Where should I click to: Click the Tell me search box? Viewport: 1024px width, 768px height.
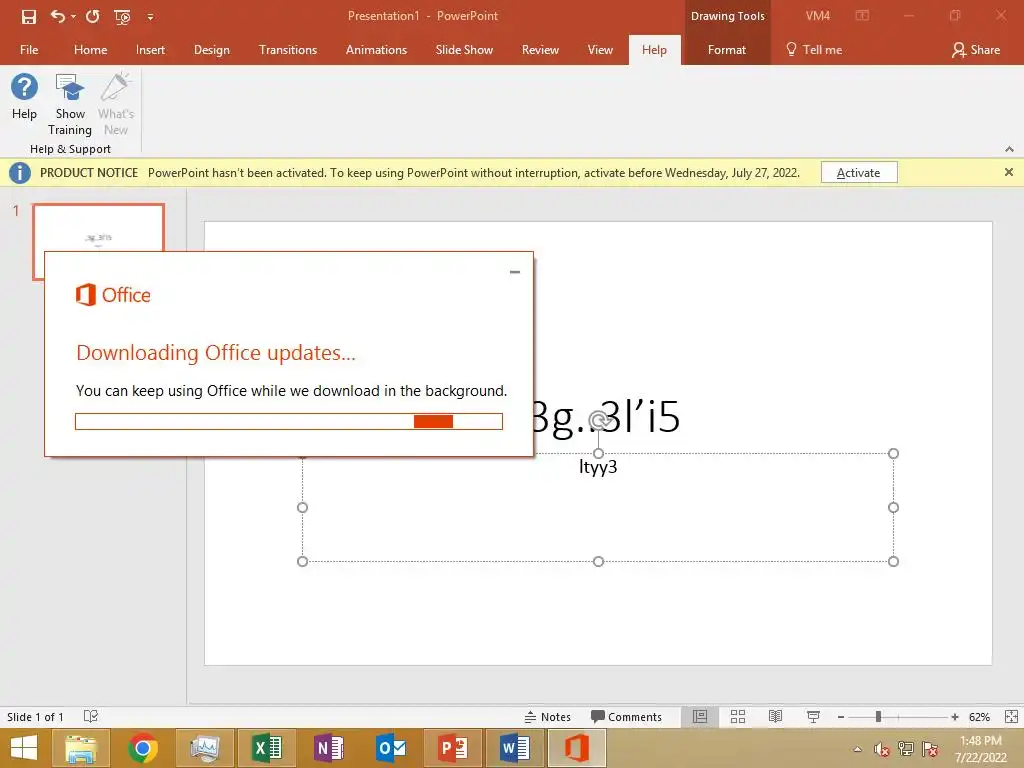814,50
